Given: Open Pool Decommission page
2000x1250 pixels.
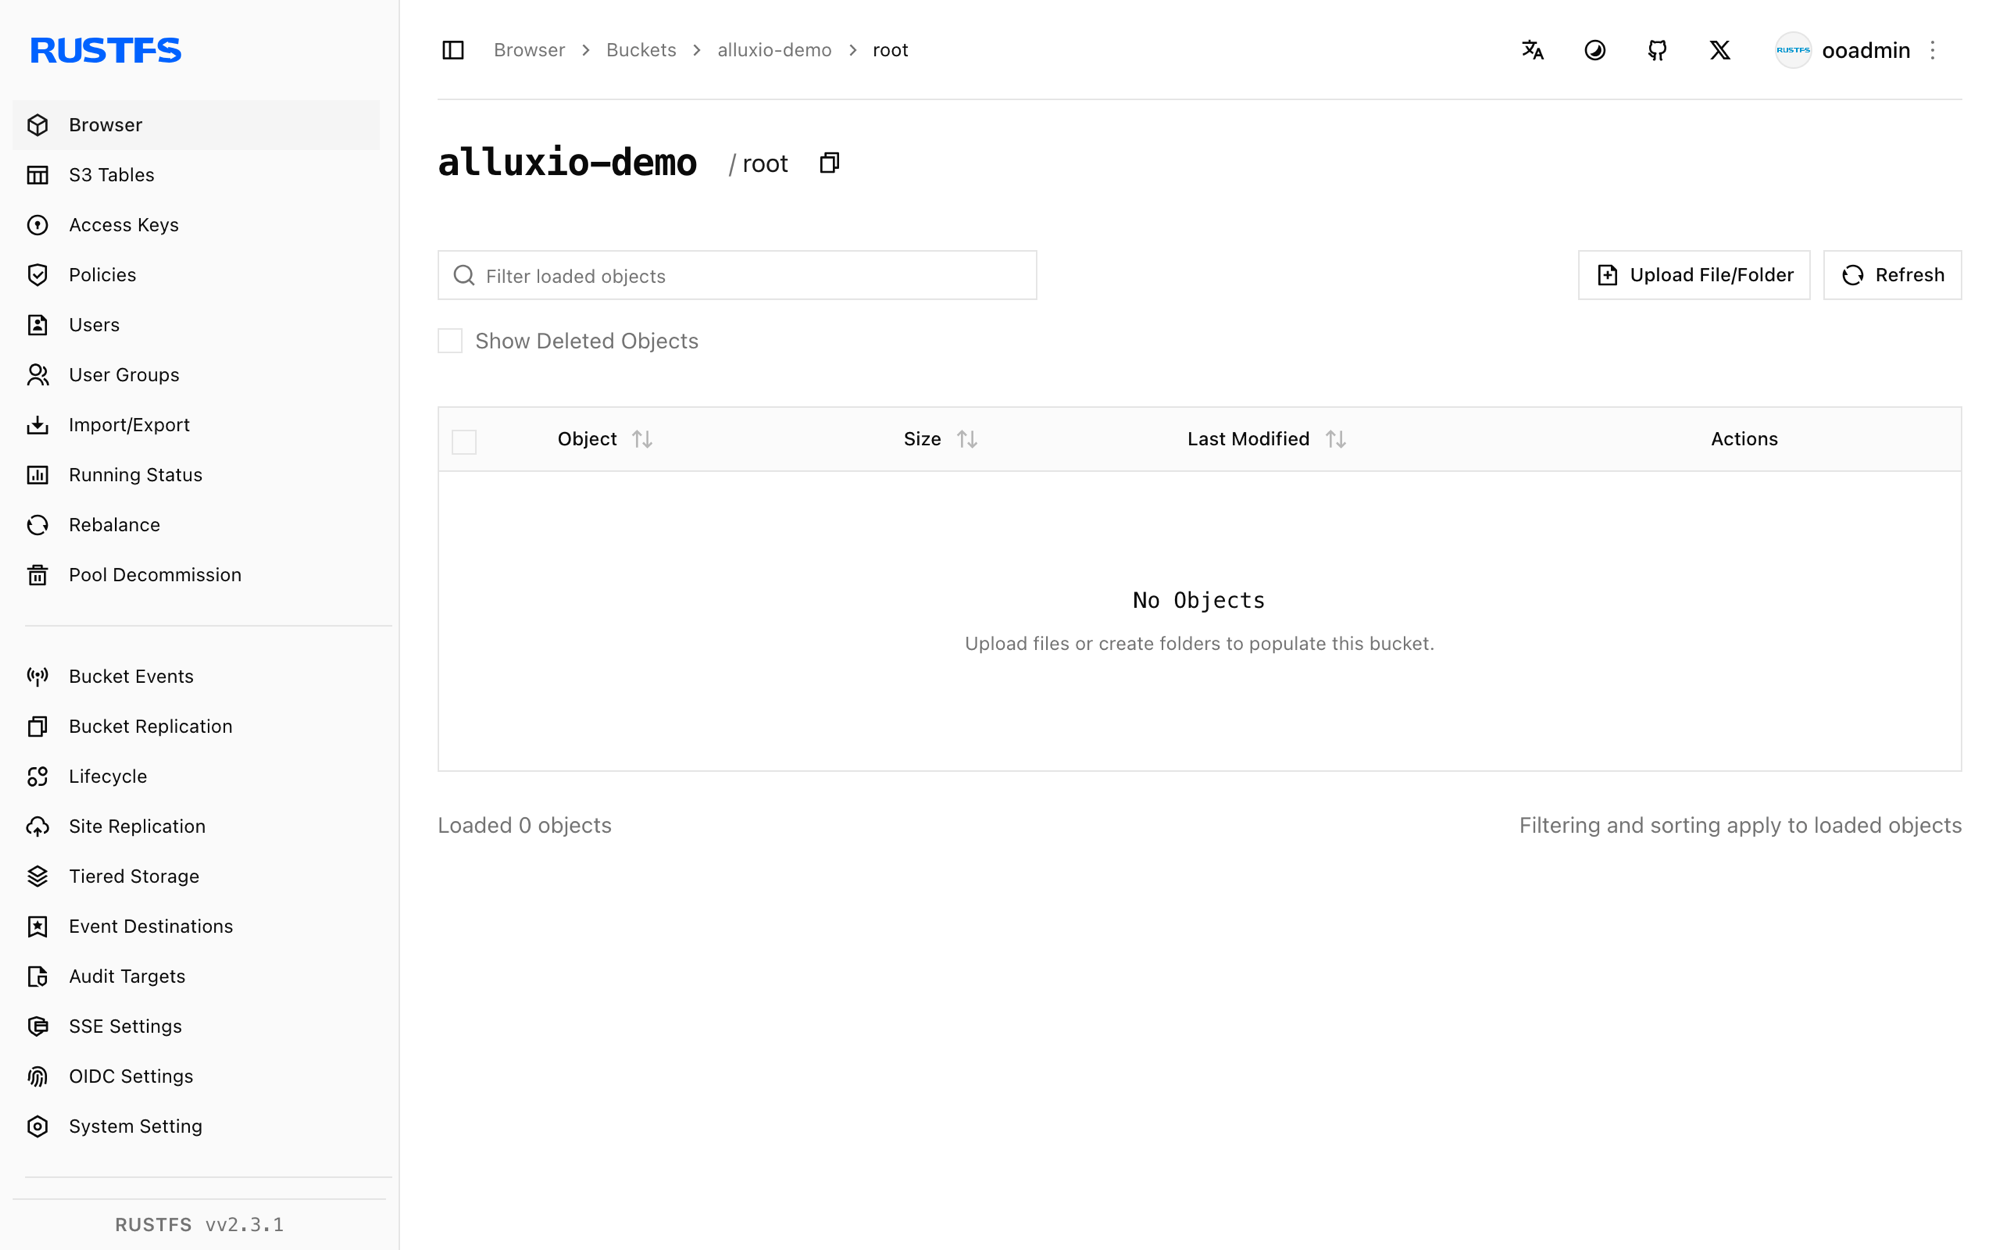Looking at the screenshot, I should click(196, 575).
